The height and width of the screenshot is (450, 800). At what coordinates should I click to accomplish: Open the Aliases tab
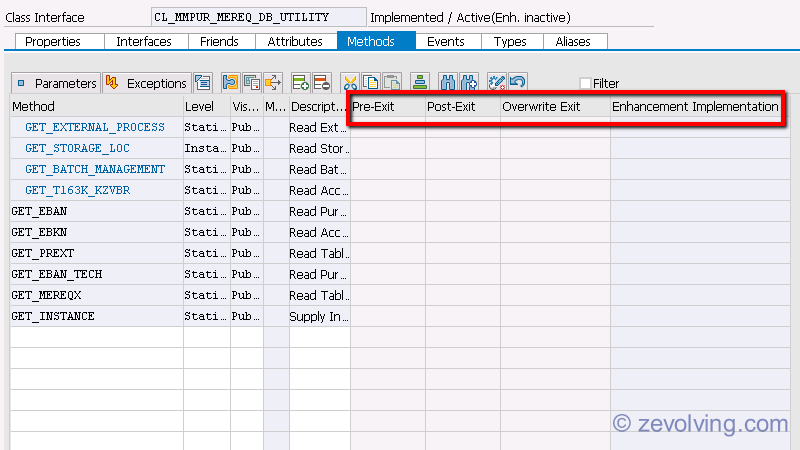(573, 41)
